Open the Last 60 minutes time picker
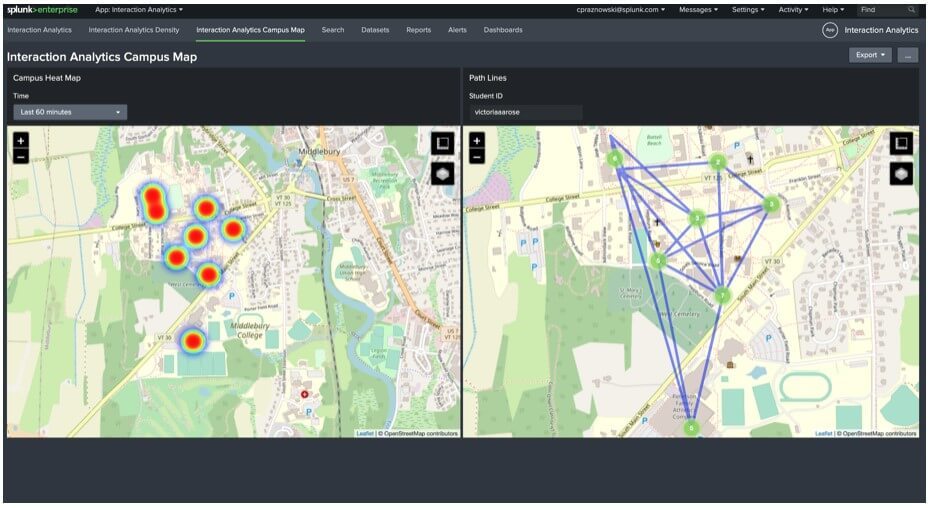932x508 pixels. click(70, 112)
